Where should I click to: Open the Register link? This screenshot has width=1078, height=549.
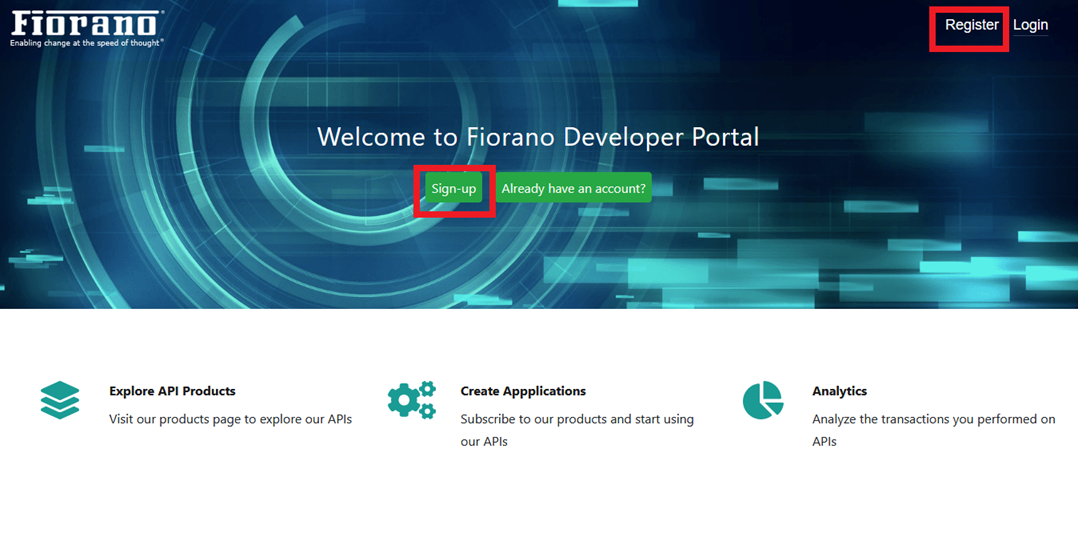pyautogui.click(x=971, y=25)
